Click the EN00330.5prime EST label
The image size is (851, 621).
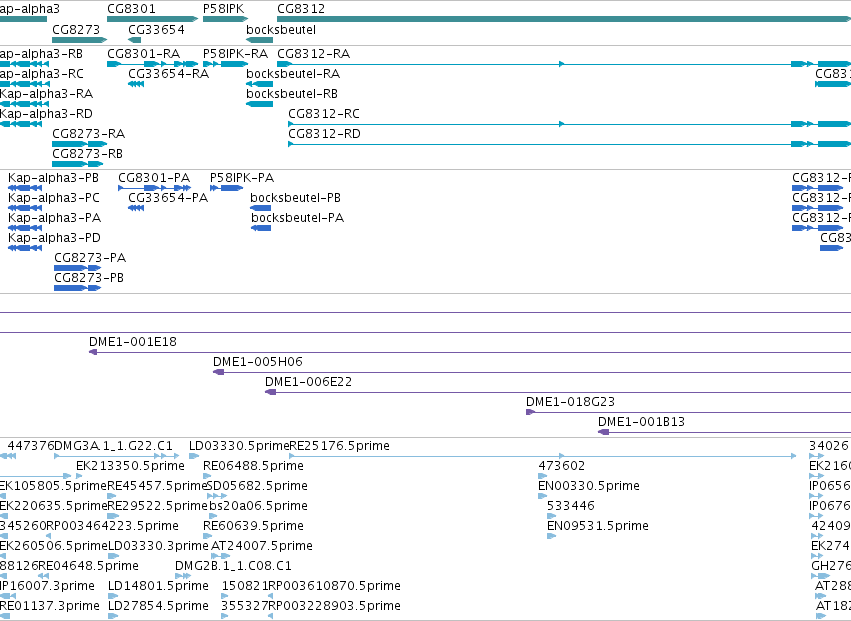[x=589, y=485]
